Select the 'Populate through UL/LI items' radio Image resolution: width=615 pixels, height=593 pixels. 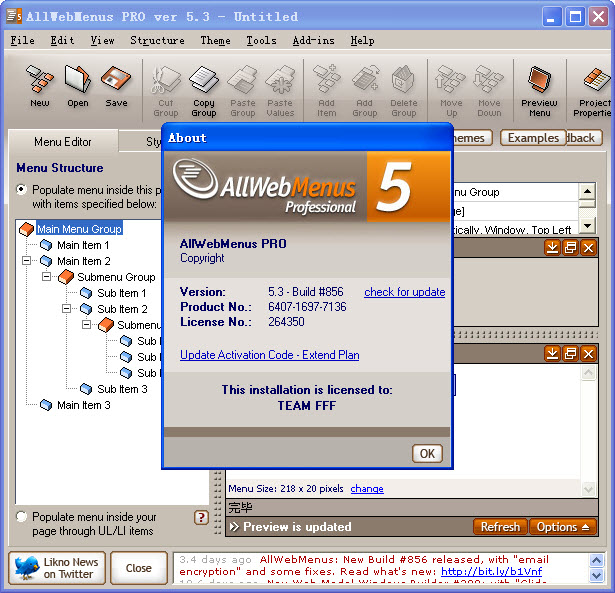[22, 517]
